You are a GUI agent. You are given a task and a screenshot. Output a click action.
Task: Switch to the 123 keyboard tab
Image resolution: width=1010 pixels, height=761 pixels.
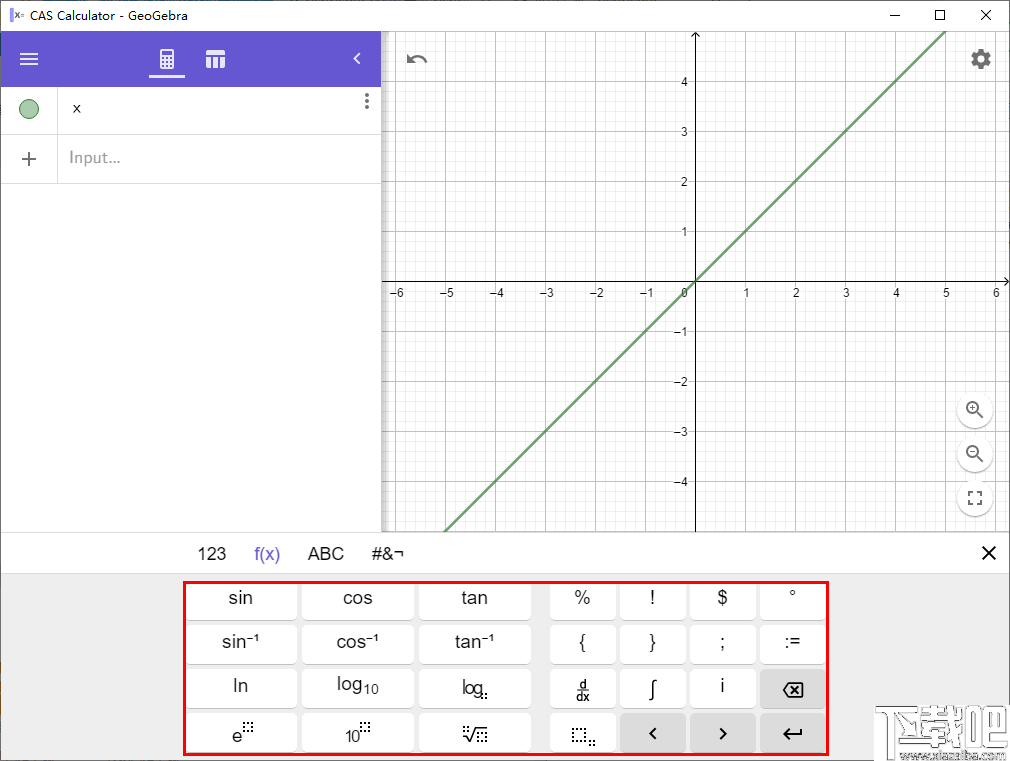pyautogui.click(x=212, y=553)
